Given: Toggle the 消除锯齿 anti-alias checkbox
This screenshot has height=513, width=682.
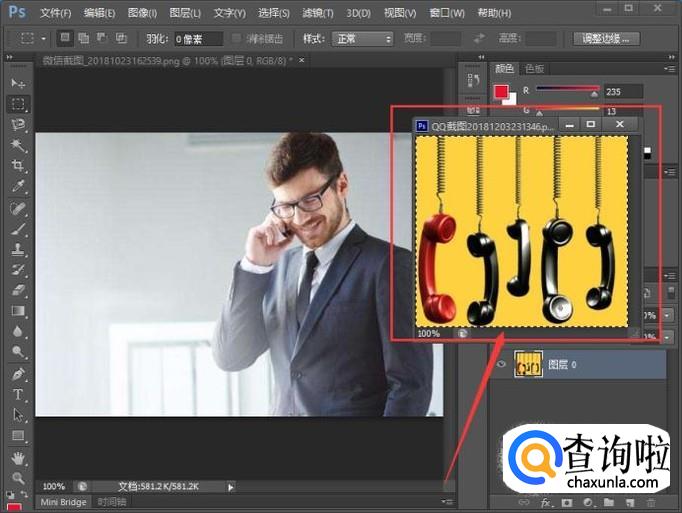Looking at the screenshot, I should pos(236,38).
